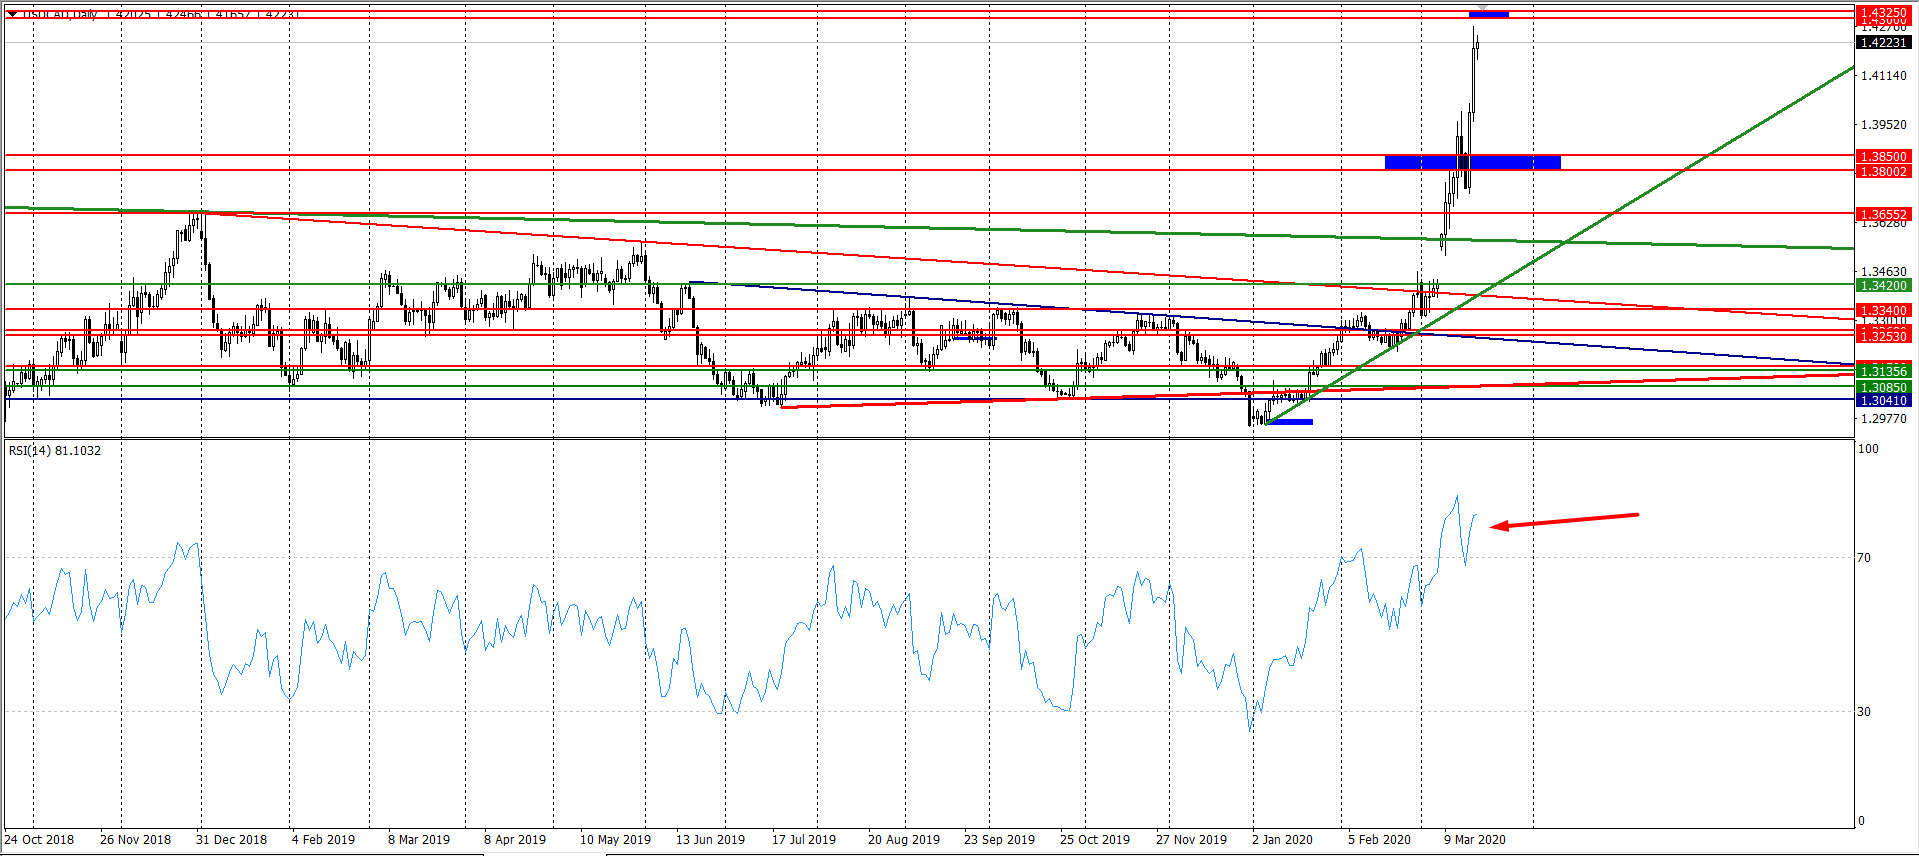The image size is (1919, 856).
Task: Click the gray chart shift marker at top
Action: tap(1482, 8)
